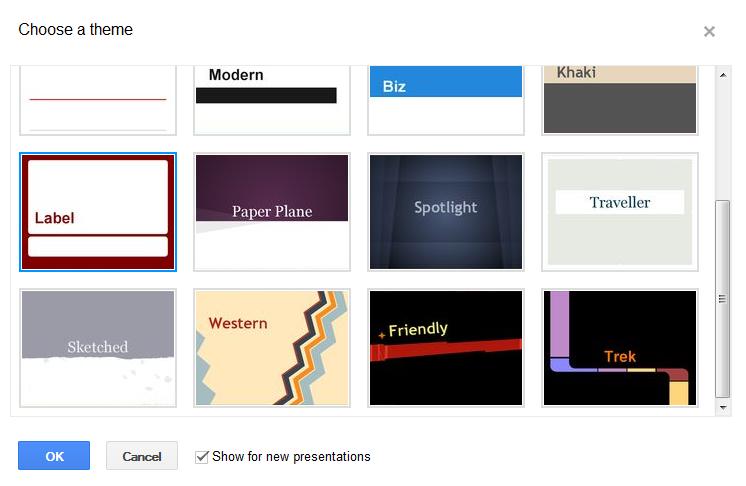Select the red-line theme thumbnail
This screenshot has height=486, width=746.
click(x=98, y=98)
